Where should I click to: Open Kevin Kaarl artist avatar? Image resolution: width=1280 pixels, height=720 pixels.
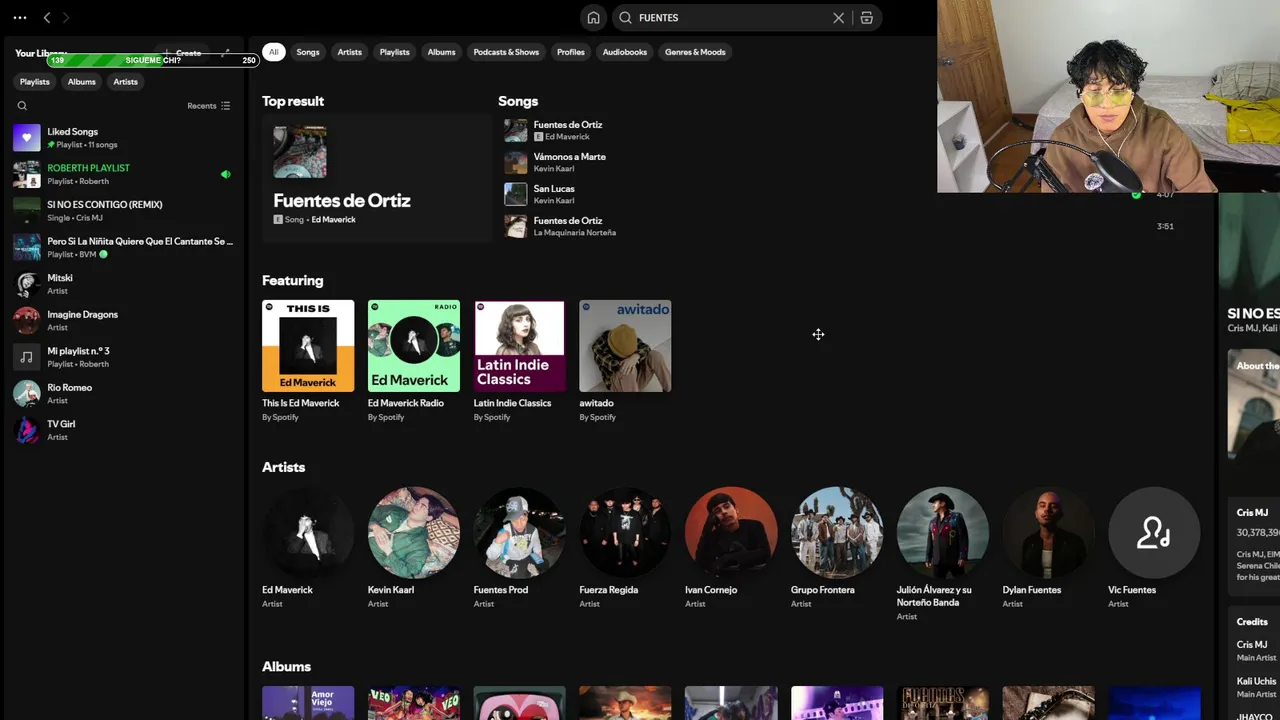pos(414,533)
